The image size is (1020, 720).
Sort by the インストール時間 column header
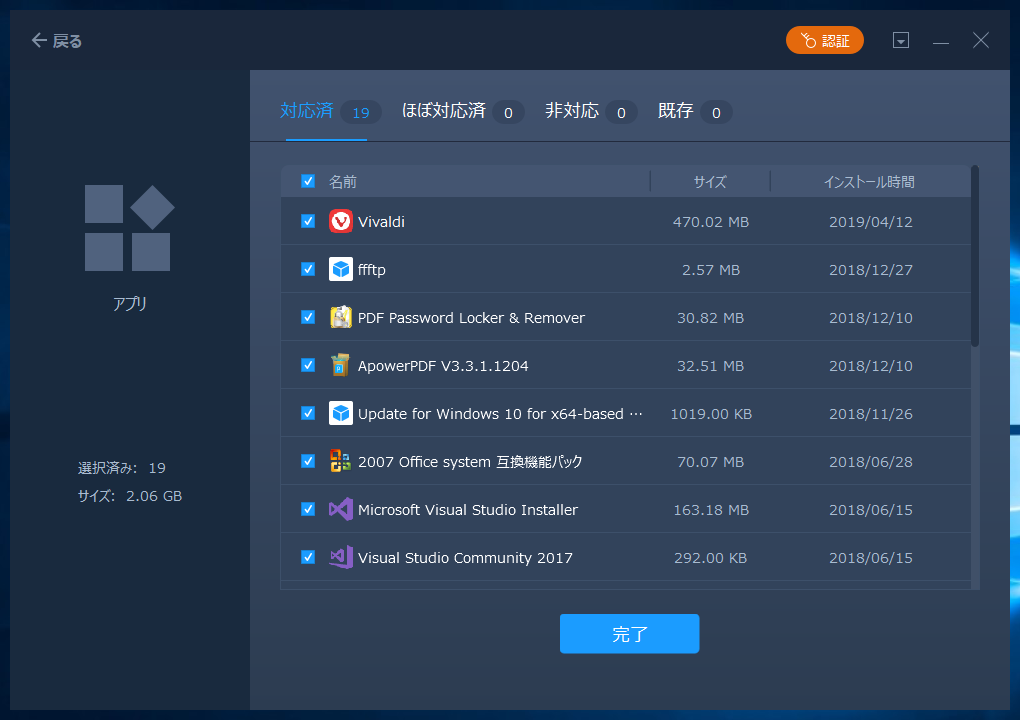tap(869, 182)
